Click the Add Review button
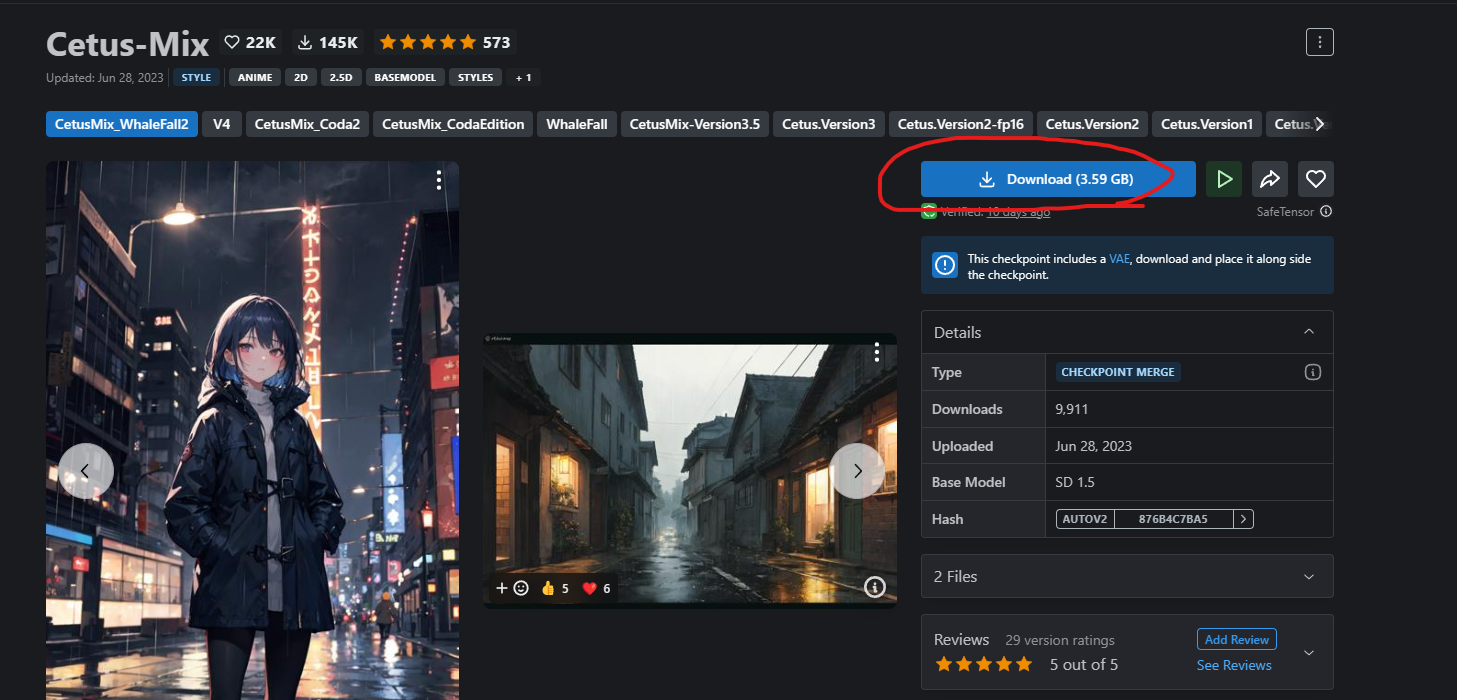The image size is (1457, 700). coord(1236,640)
